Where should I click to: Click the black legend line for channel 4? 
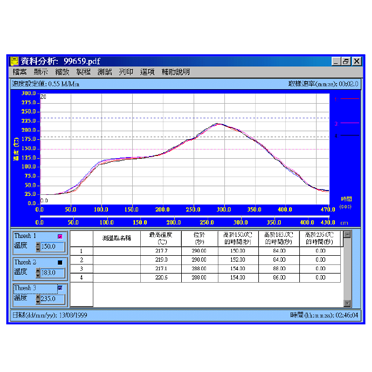[x=349, y=136]
